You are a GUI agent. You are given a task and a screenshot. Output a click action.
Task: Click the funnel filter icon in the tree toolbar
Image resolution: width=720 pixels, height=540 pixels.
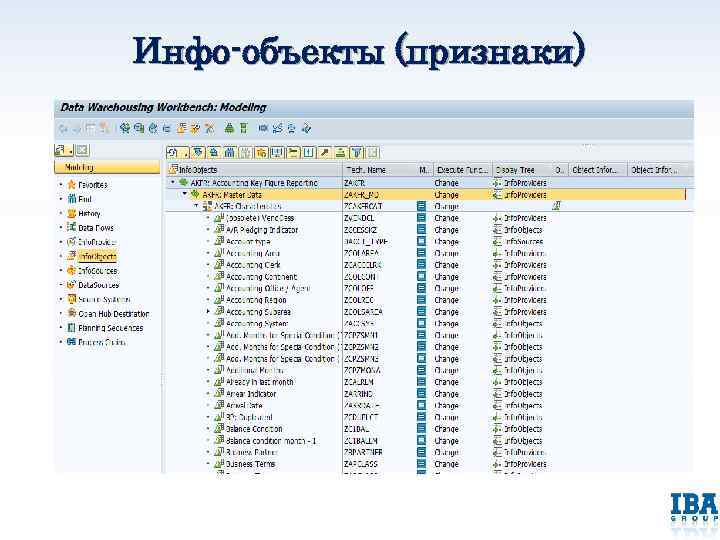[357, 152]
